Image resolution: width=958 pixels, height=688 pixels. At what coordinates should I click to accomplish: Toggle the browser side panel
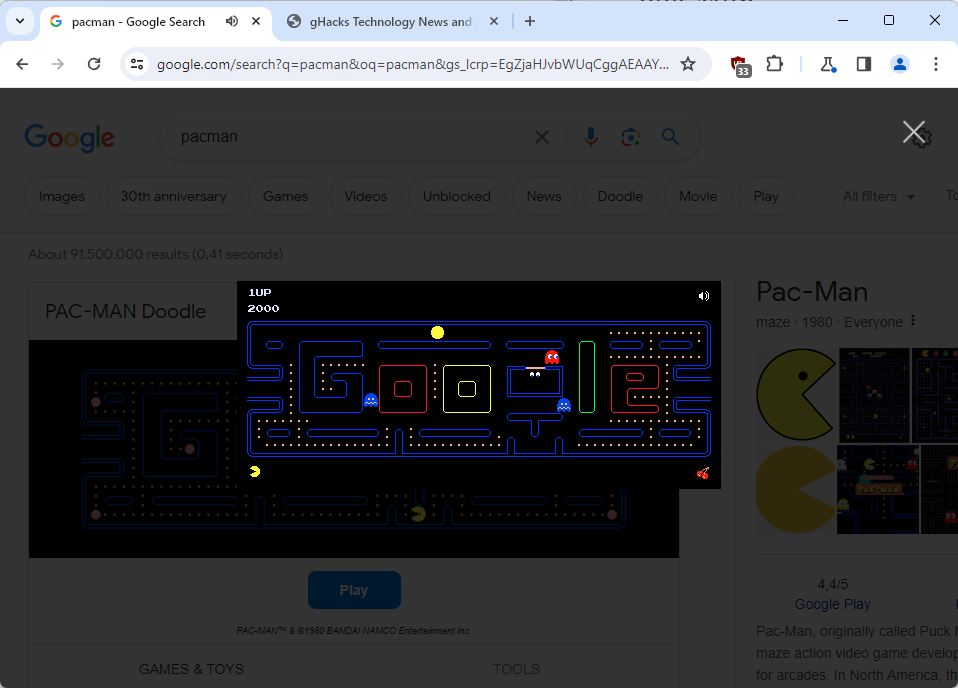tap(864, 64)
